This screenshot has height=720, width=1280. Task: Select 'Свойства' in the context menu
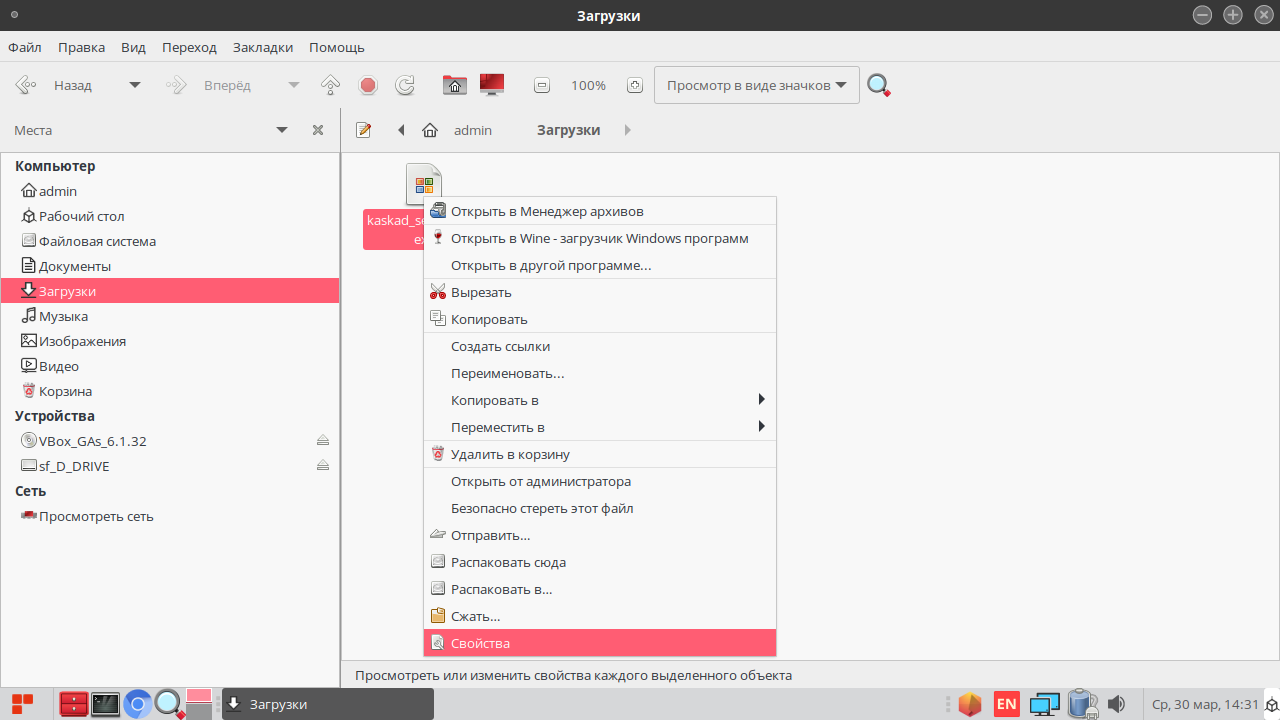coord(600,643)
